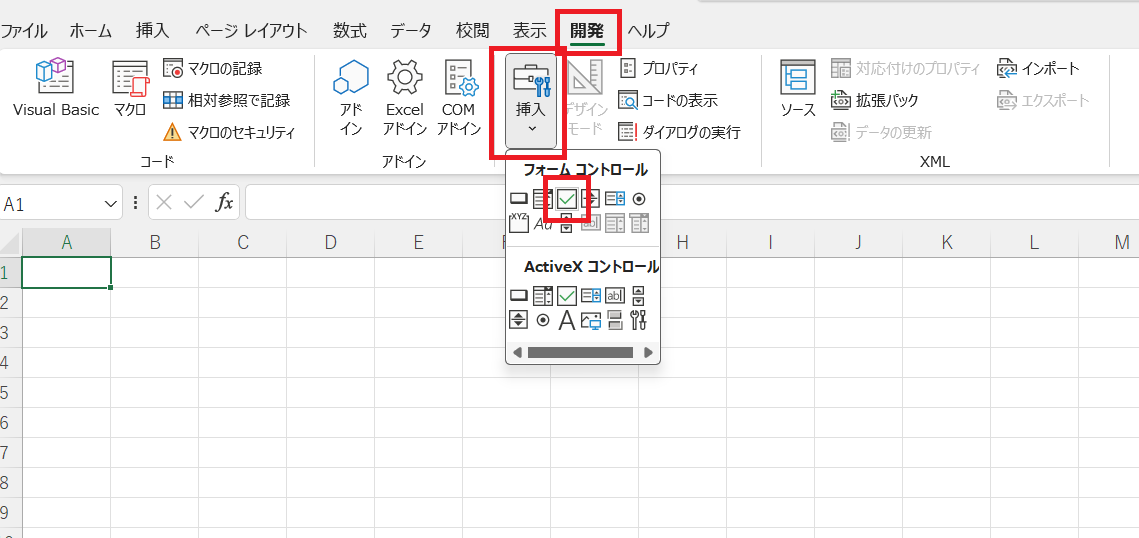Start マクロの記録 (Record Macro)
This screenshot has height=538, width=1139.
coord(213,69)
